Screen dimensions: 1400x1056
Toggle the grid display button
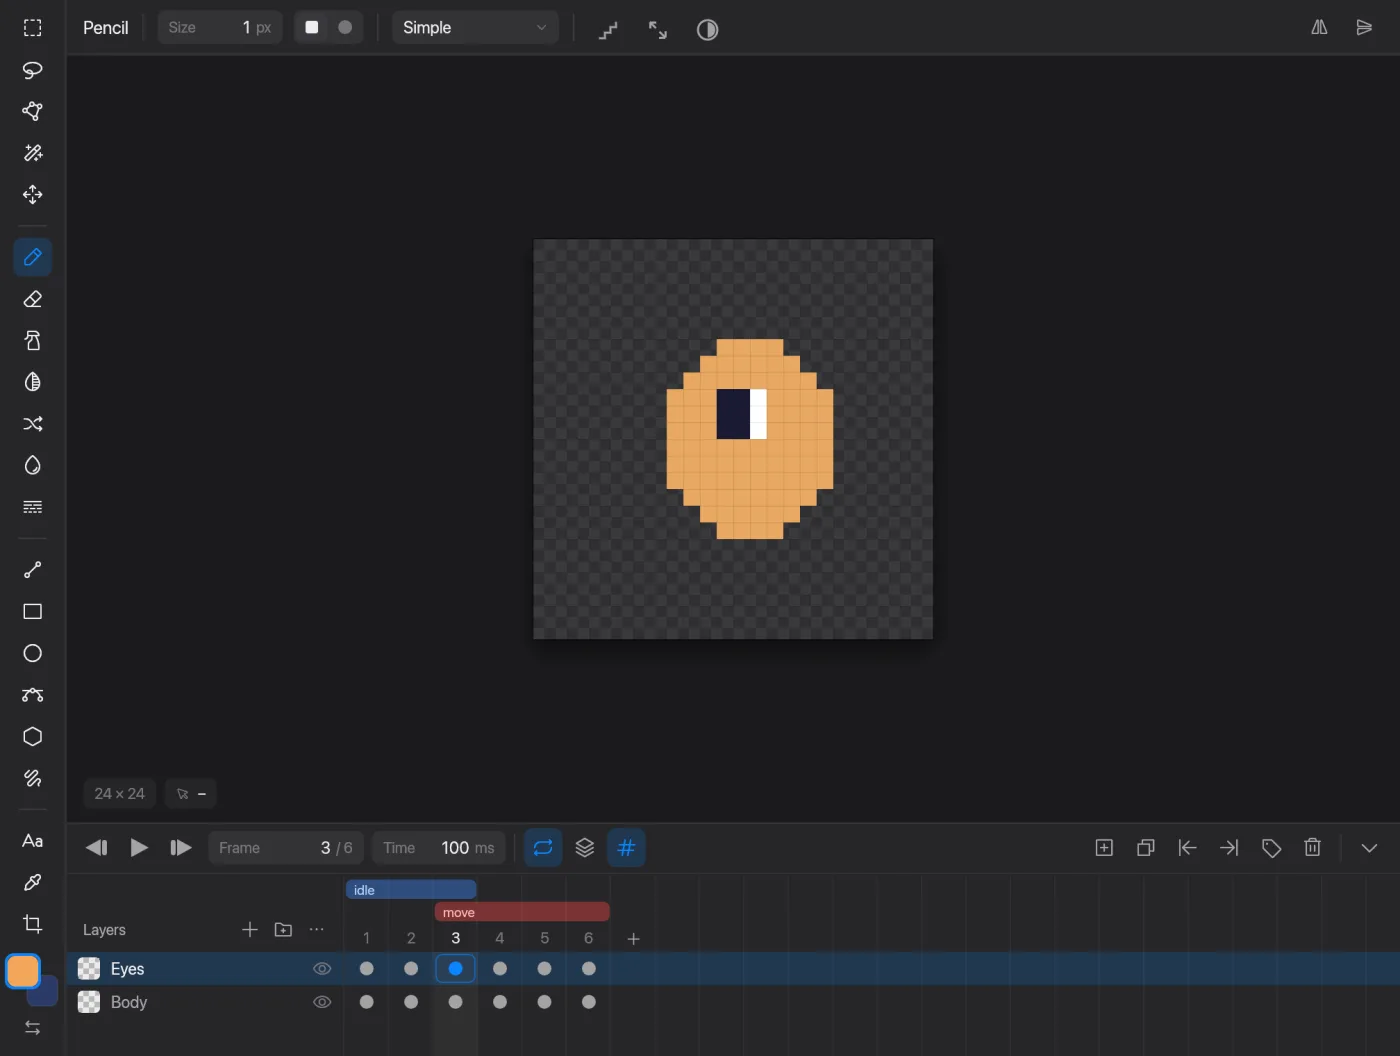626,848
